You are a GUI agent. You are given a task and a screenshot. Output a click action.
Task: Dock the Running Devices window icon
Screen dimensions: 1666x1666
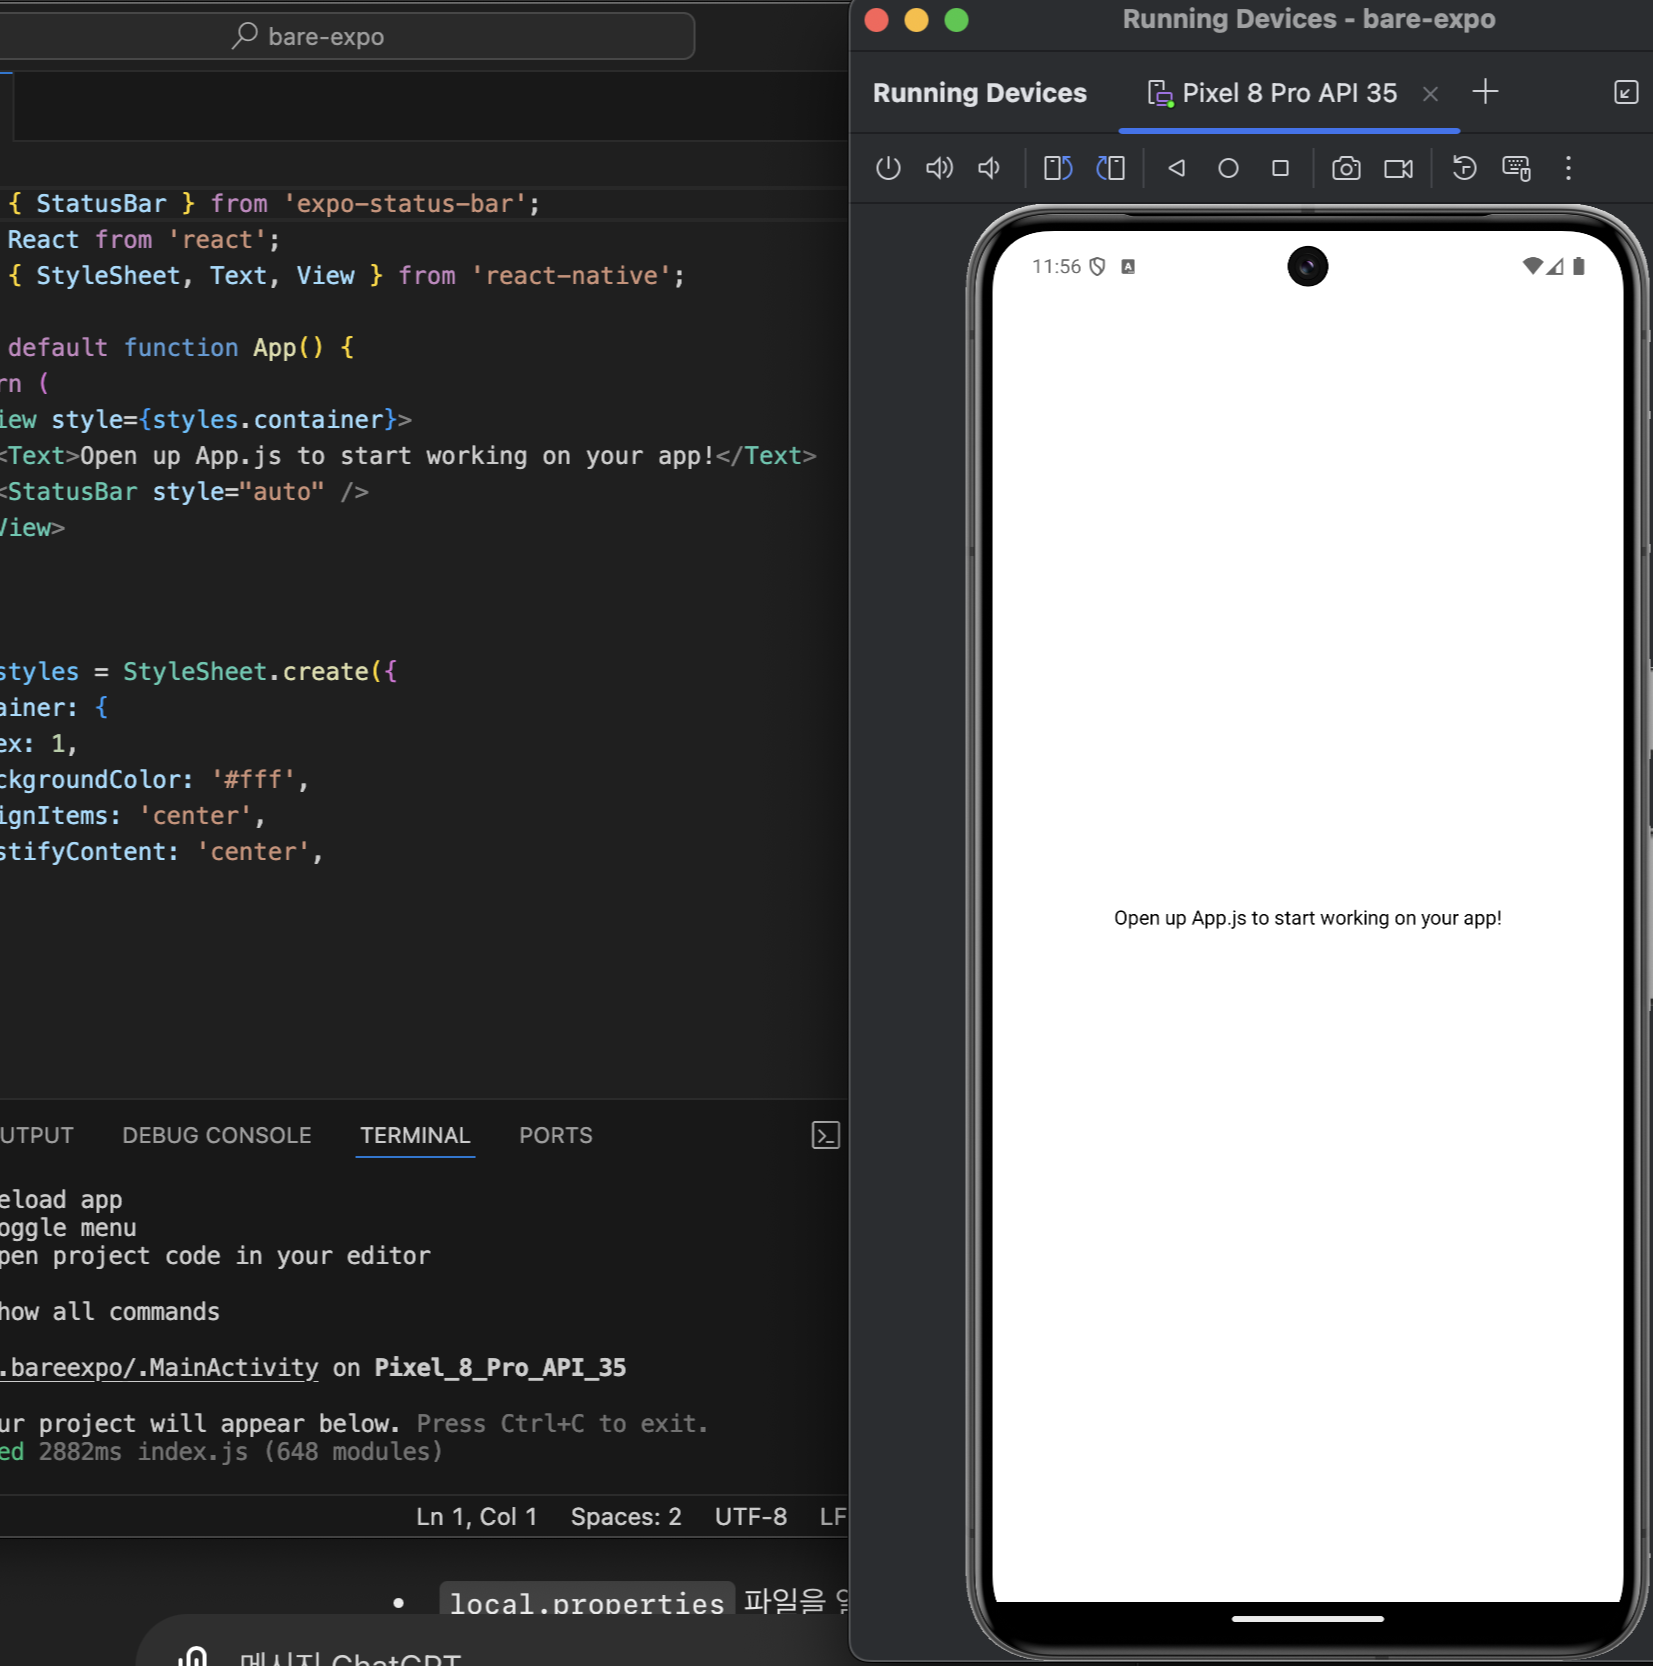1625,93
